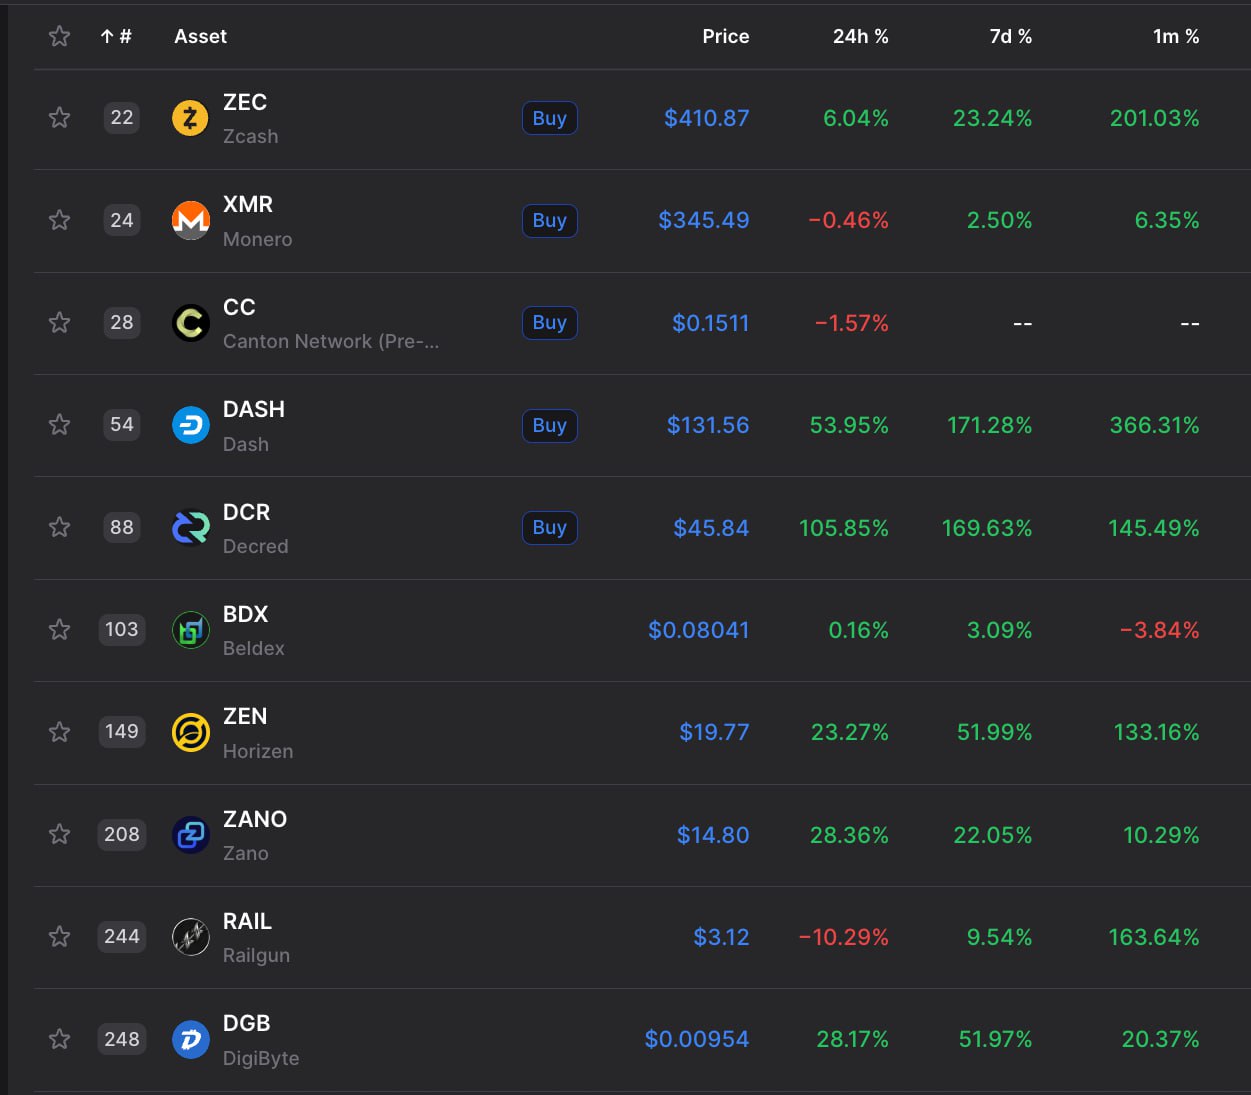Sort table by Price column header

pos(725,37)
